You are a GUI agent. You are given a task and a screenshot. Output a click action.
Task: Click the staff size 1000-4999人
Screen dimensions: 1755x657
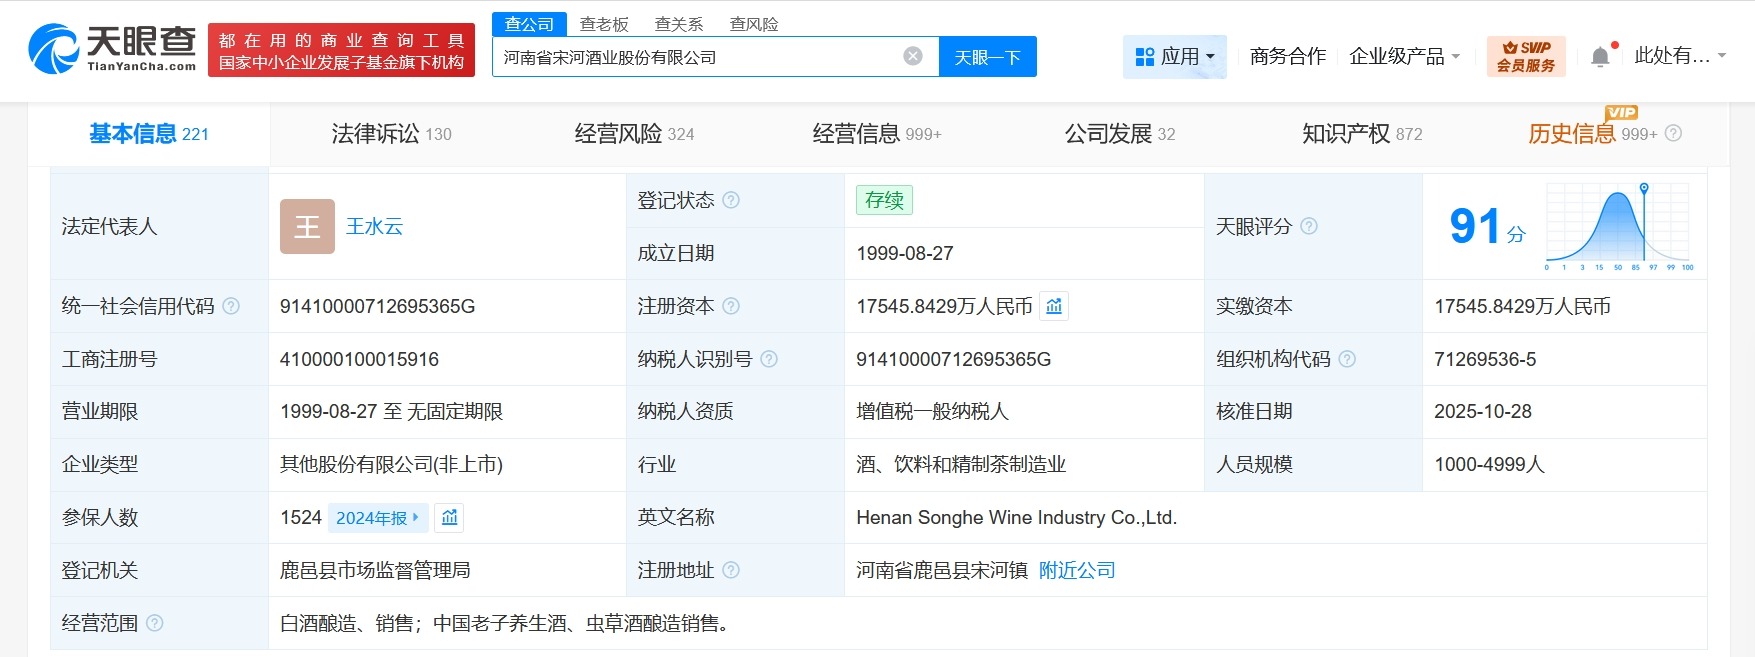coord(1490,464)
